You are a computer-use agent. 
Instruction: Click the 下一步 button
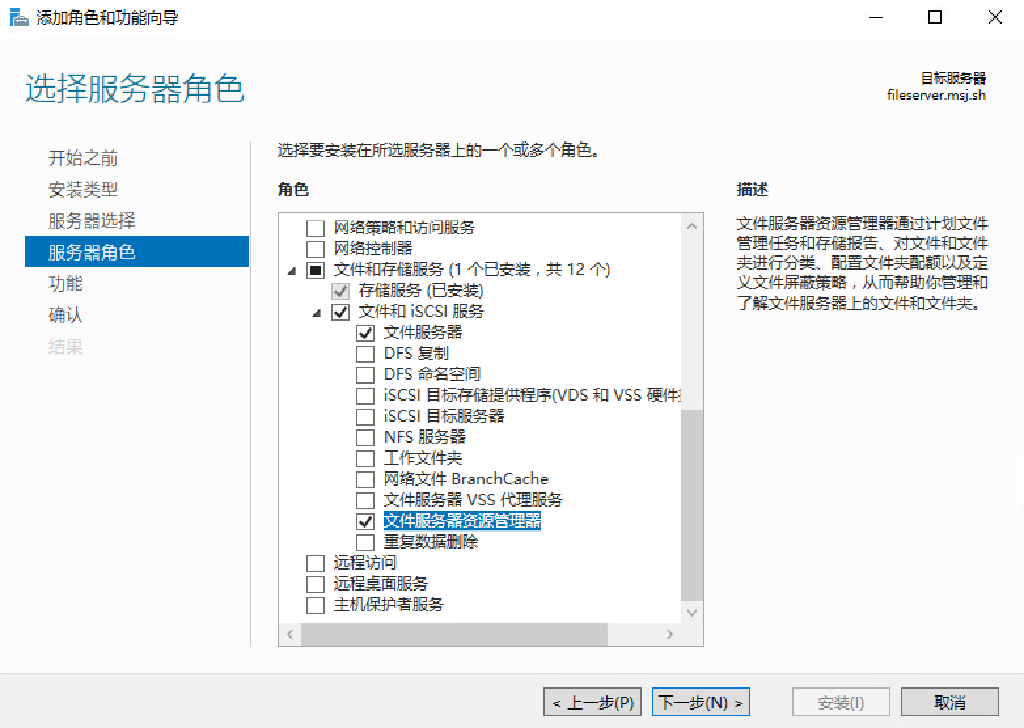coord(699,701)
